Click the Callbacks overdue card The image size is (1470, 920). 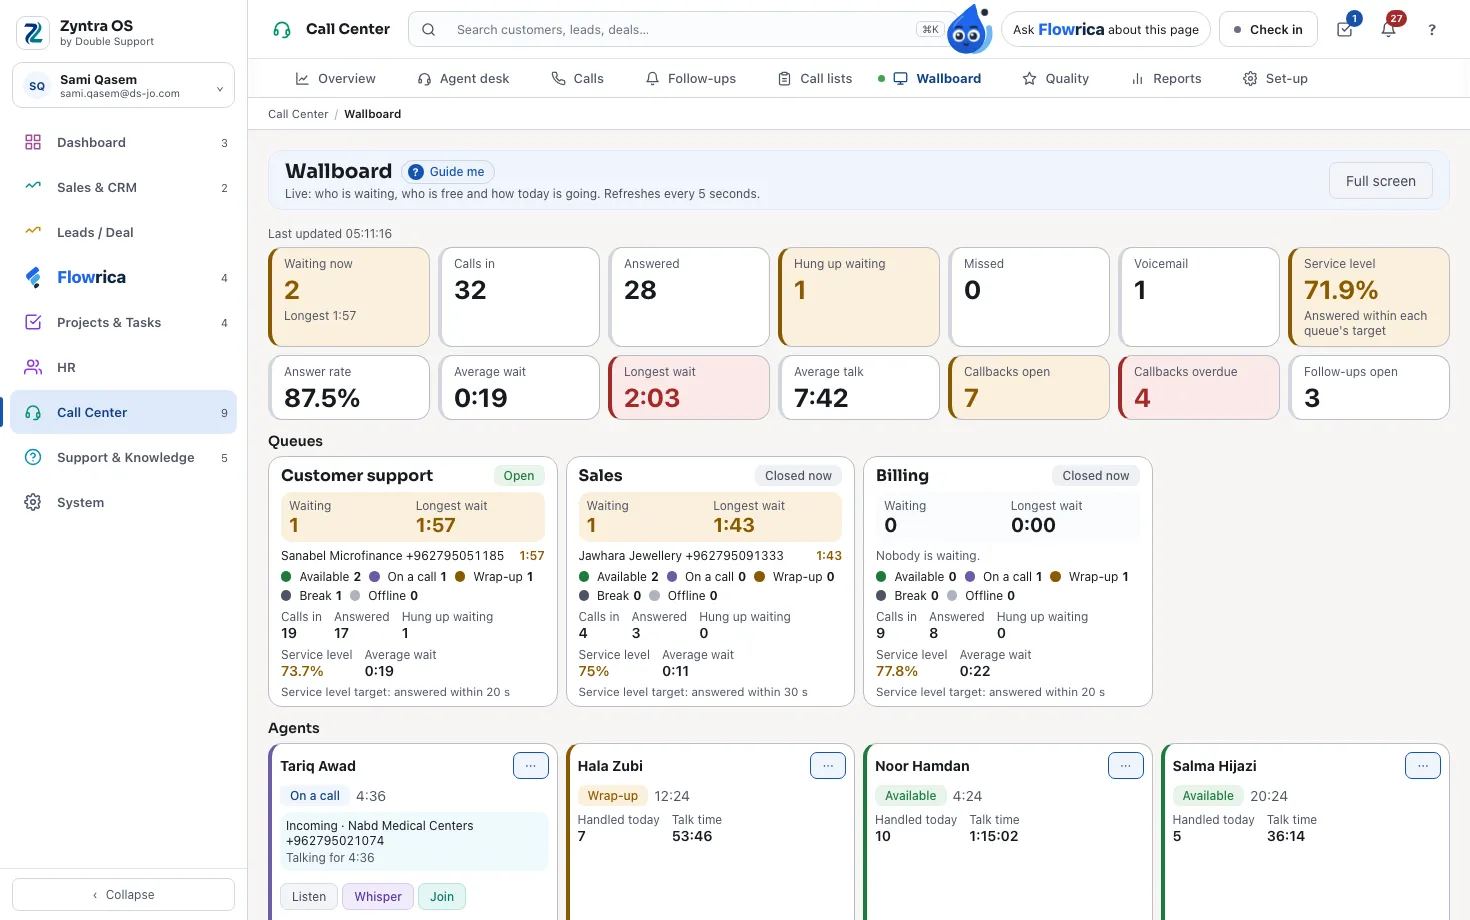click(x=1199, y=387)
